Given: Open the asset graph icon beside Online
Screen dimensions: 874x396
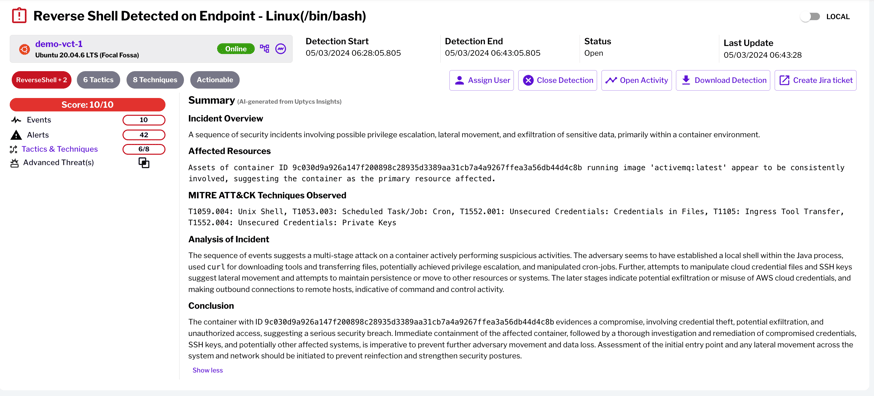Looking at the screenshot, I should 265,49.
